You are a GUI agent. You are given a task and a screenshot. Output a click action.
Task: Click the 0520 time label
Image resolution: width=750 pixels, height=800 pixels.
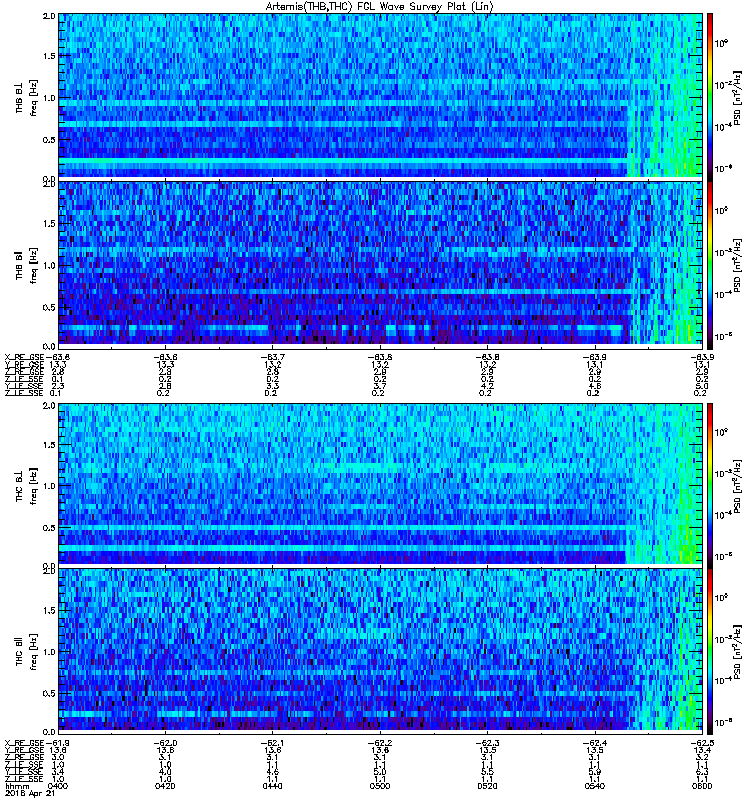click(x=487, y=786)
